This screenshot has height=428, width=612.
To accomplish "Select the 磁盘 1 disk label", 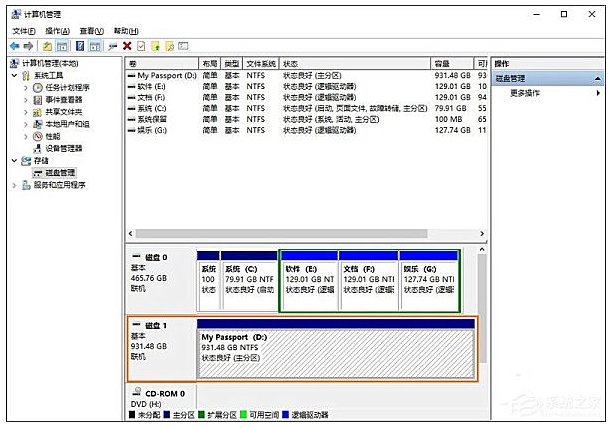I will (156, 325).
